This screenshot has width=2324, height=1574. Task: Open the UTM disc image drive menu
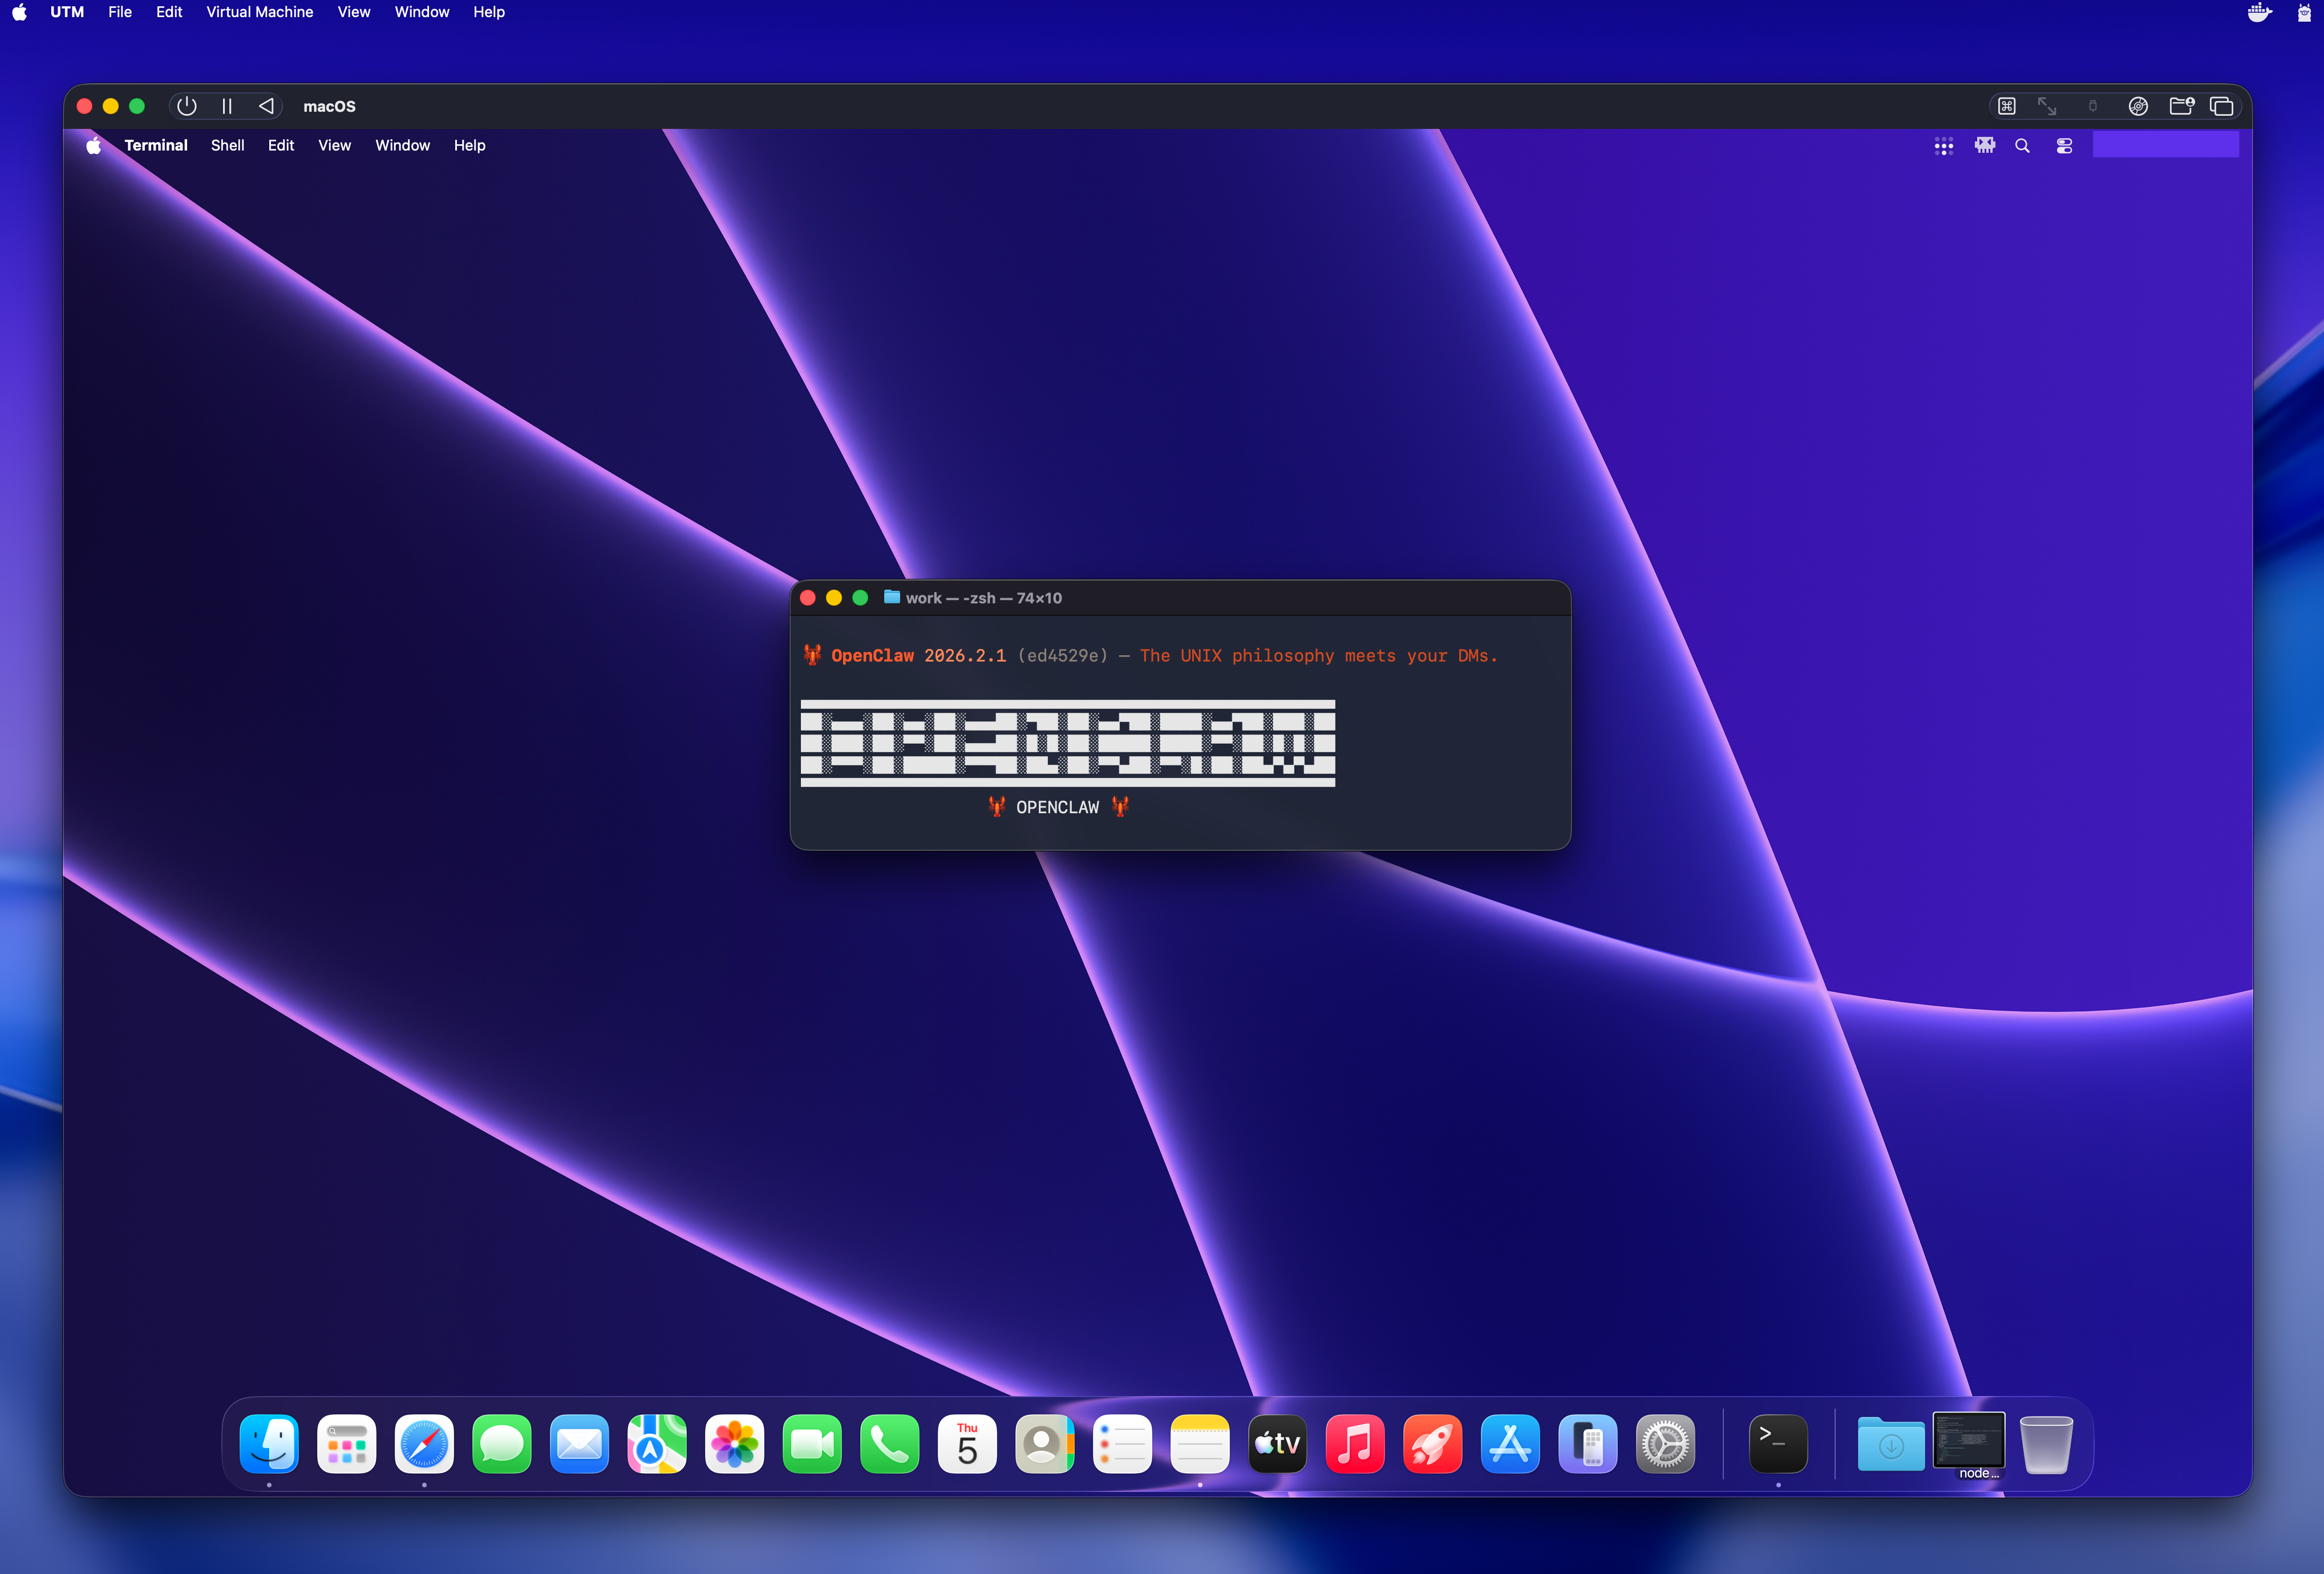[x=2138, y=106]
